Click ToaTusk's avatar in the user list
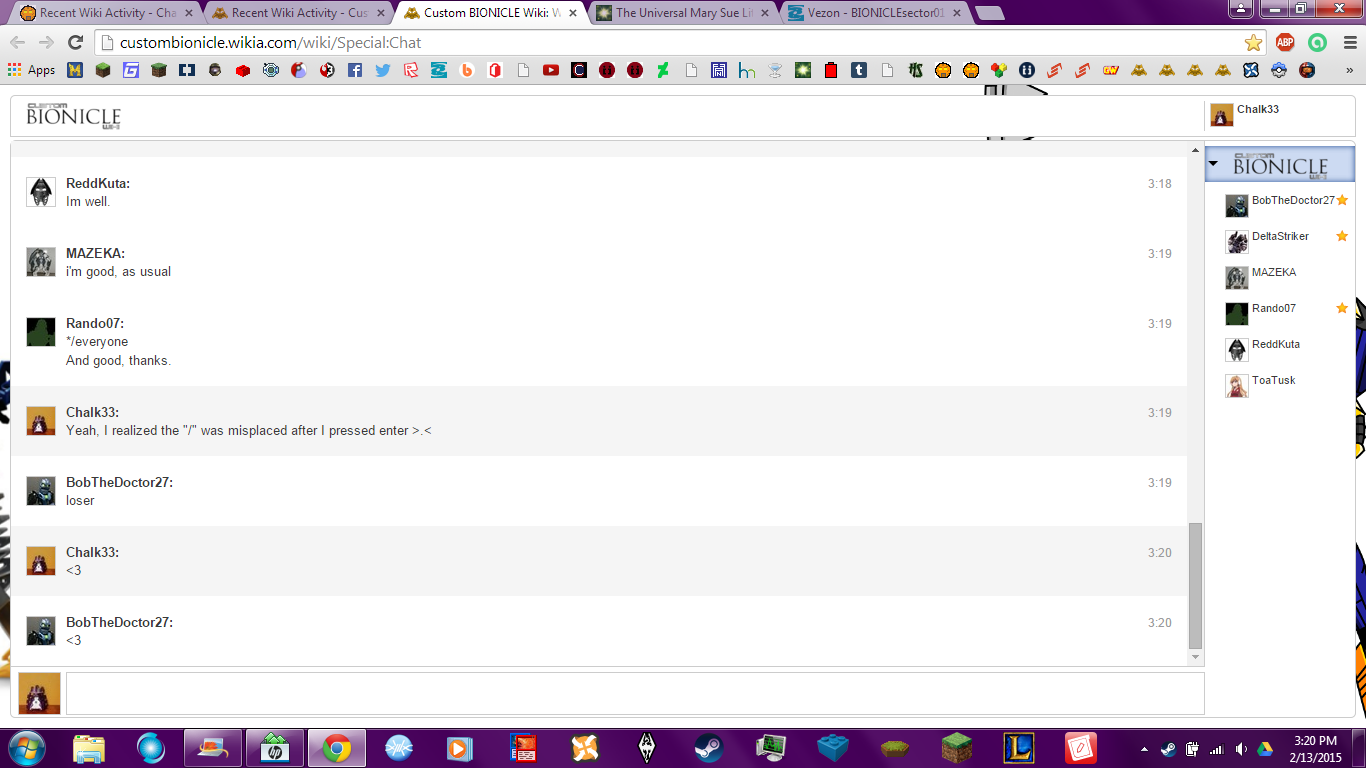1366x768 pixels. click(x=1237, y=386)
